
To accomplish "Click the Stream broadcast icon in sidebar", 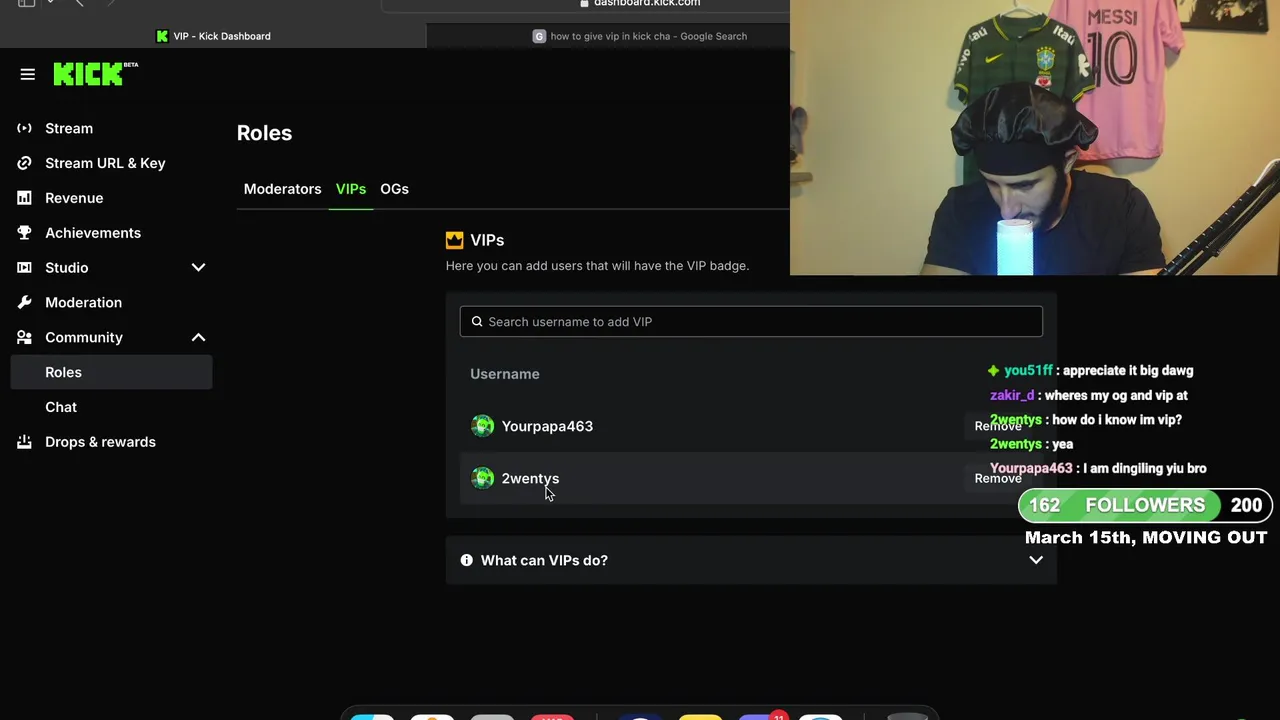I will (25, 128).
